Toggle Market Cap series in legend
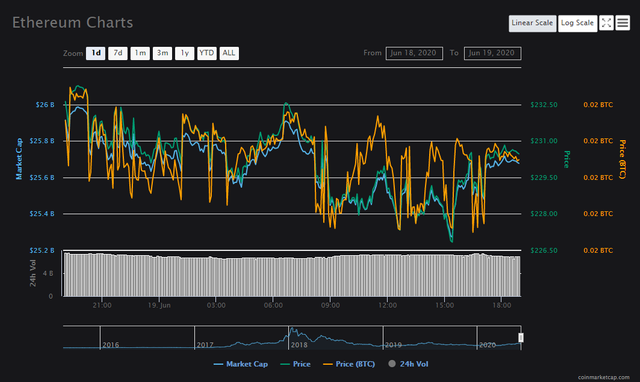This screenshot has width=640, height=382. coord(241,364)
